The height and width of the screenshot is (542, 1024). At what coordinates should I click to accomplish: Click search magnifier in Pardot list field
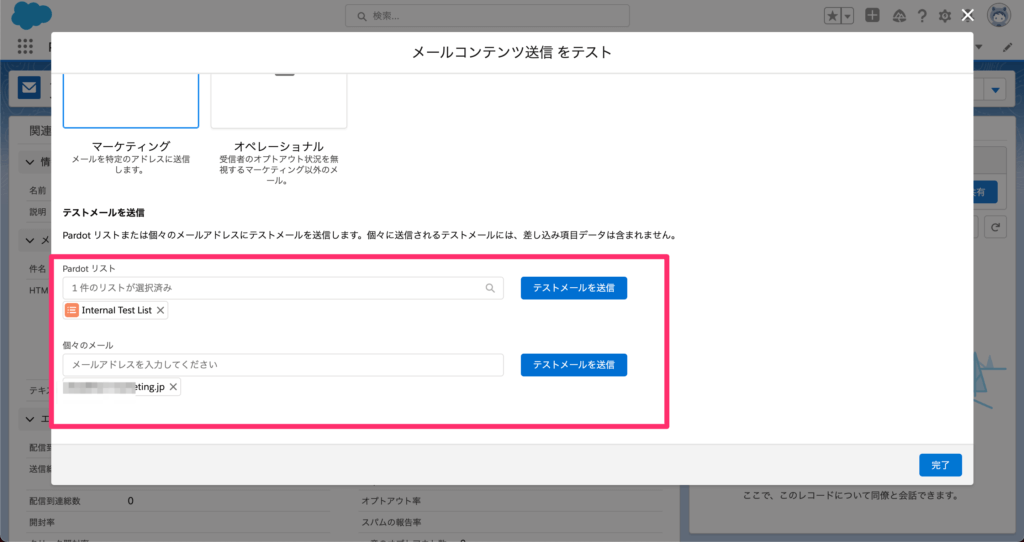(490, 288)
